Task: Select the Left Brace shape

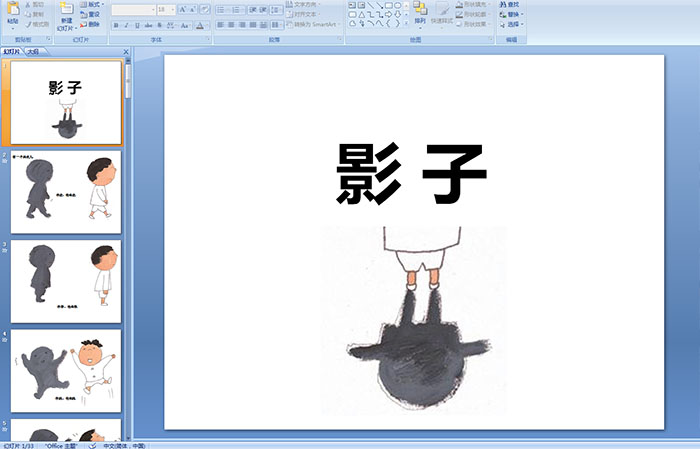Action: tap(388, 24)
